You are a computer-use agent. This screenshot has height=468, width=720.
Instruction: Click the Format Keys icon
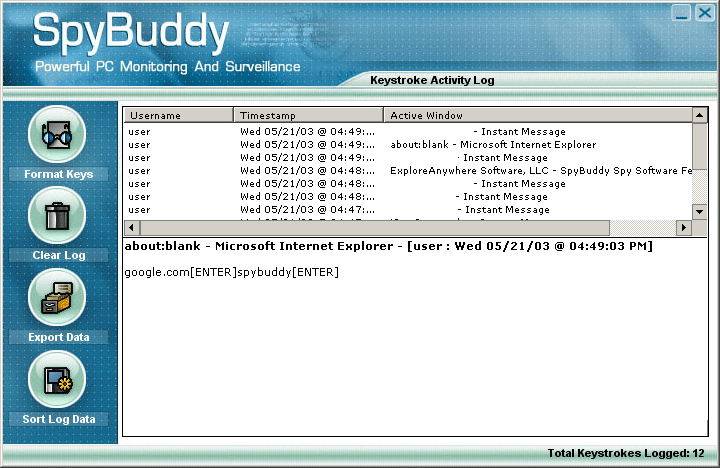tap(58, 134)
